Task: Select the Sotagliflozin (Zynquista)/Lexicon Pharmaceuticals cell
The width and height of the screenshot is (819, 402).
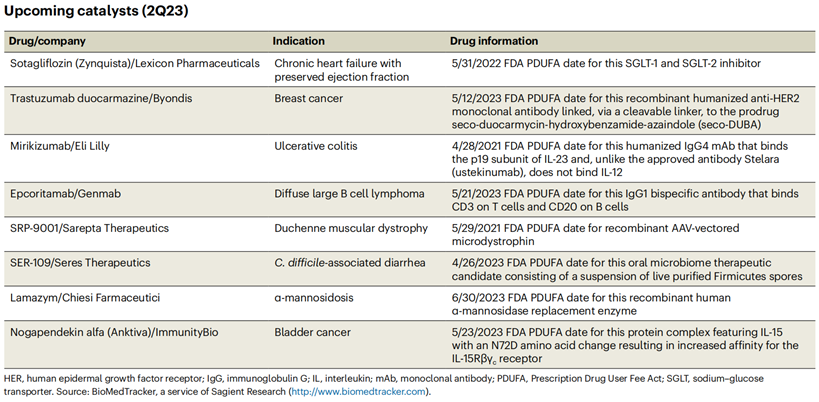Action: click(x=133, y=63)
